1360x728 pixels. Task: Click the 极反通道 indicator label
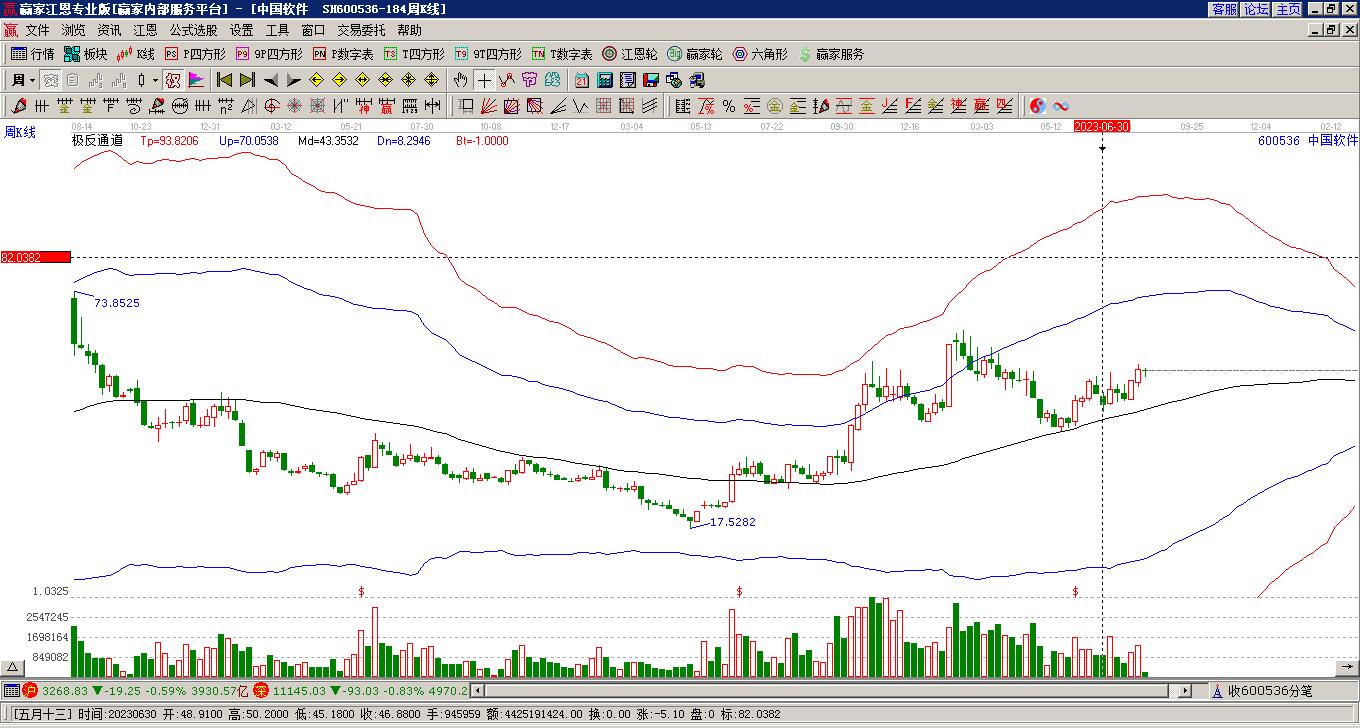[97, 141]
